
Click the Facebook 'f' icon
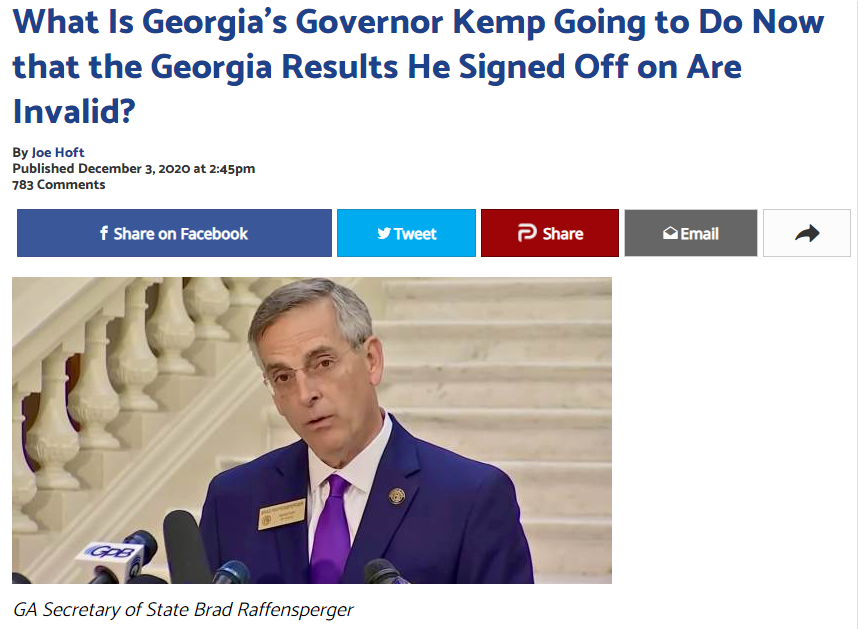(103, 234)
